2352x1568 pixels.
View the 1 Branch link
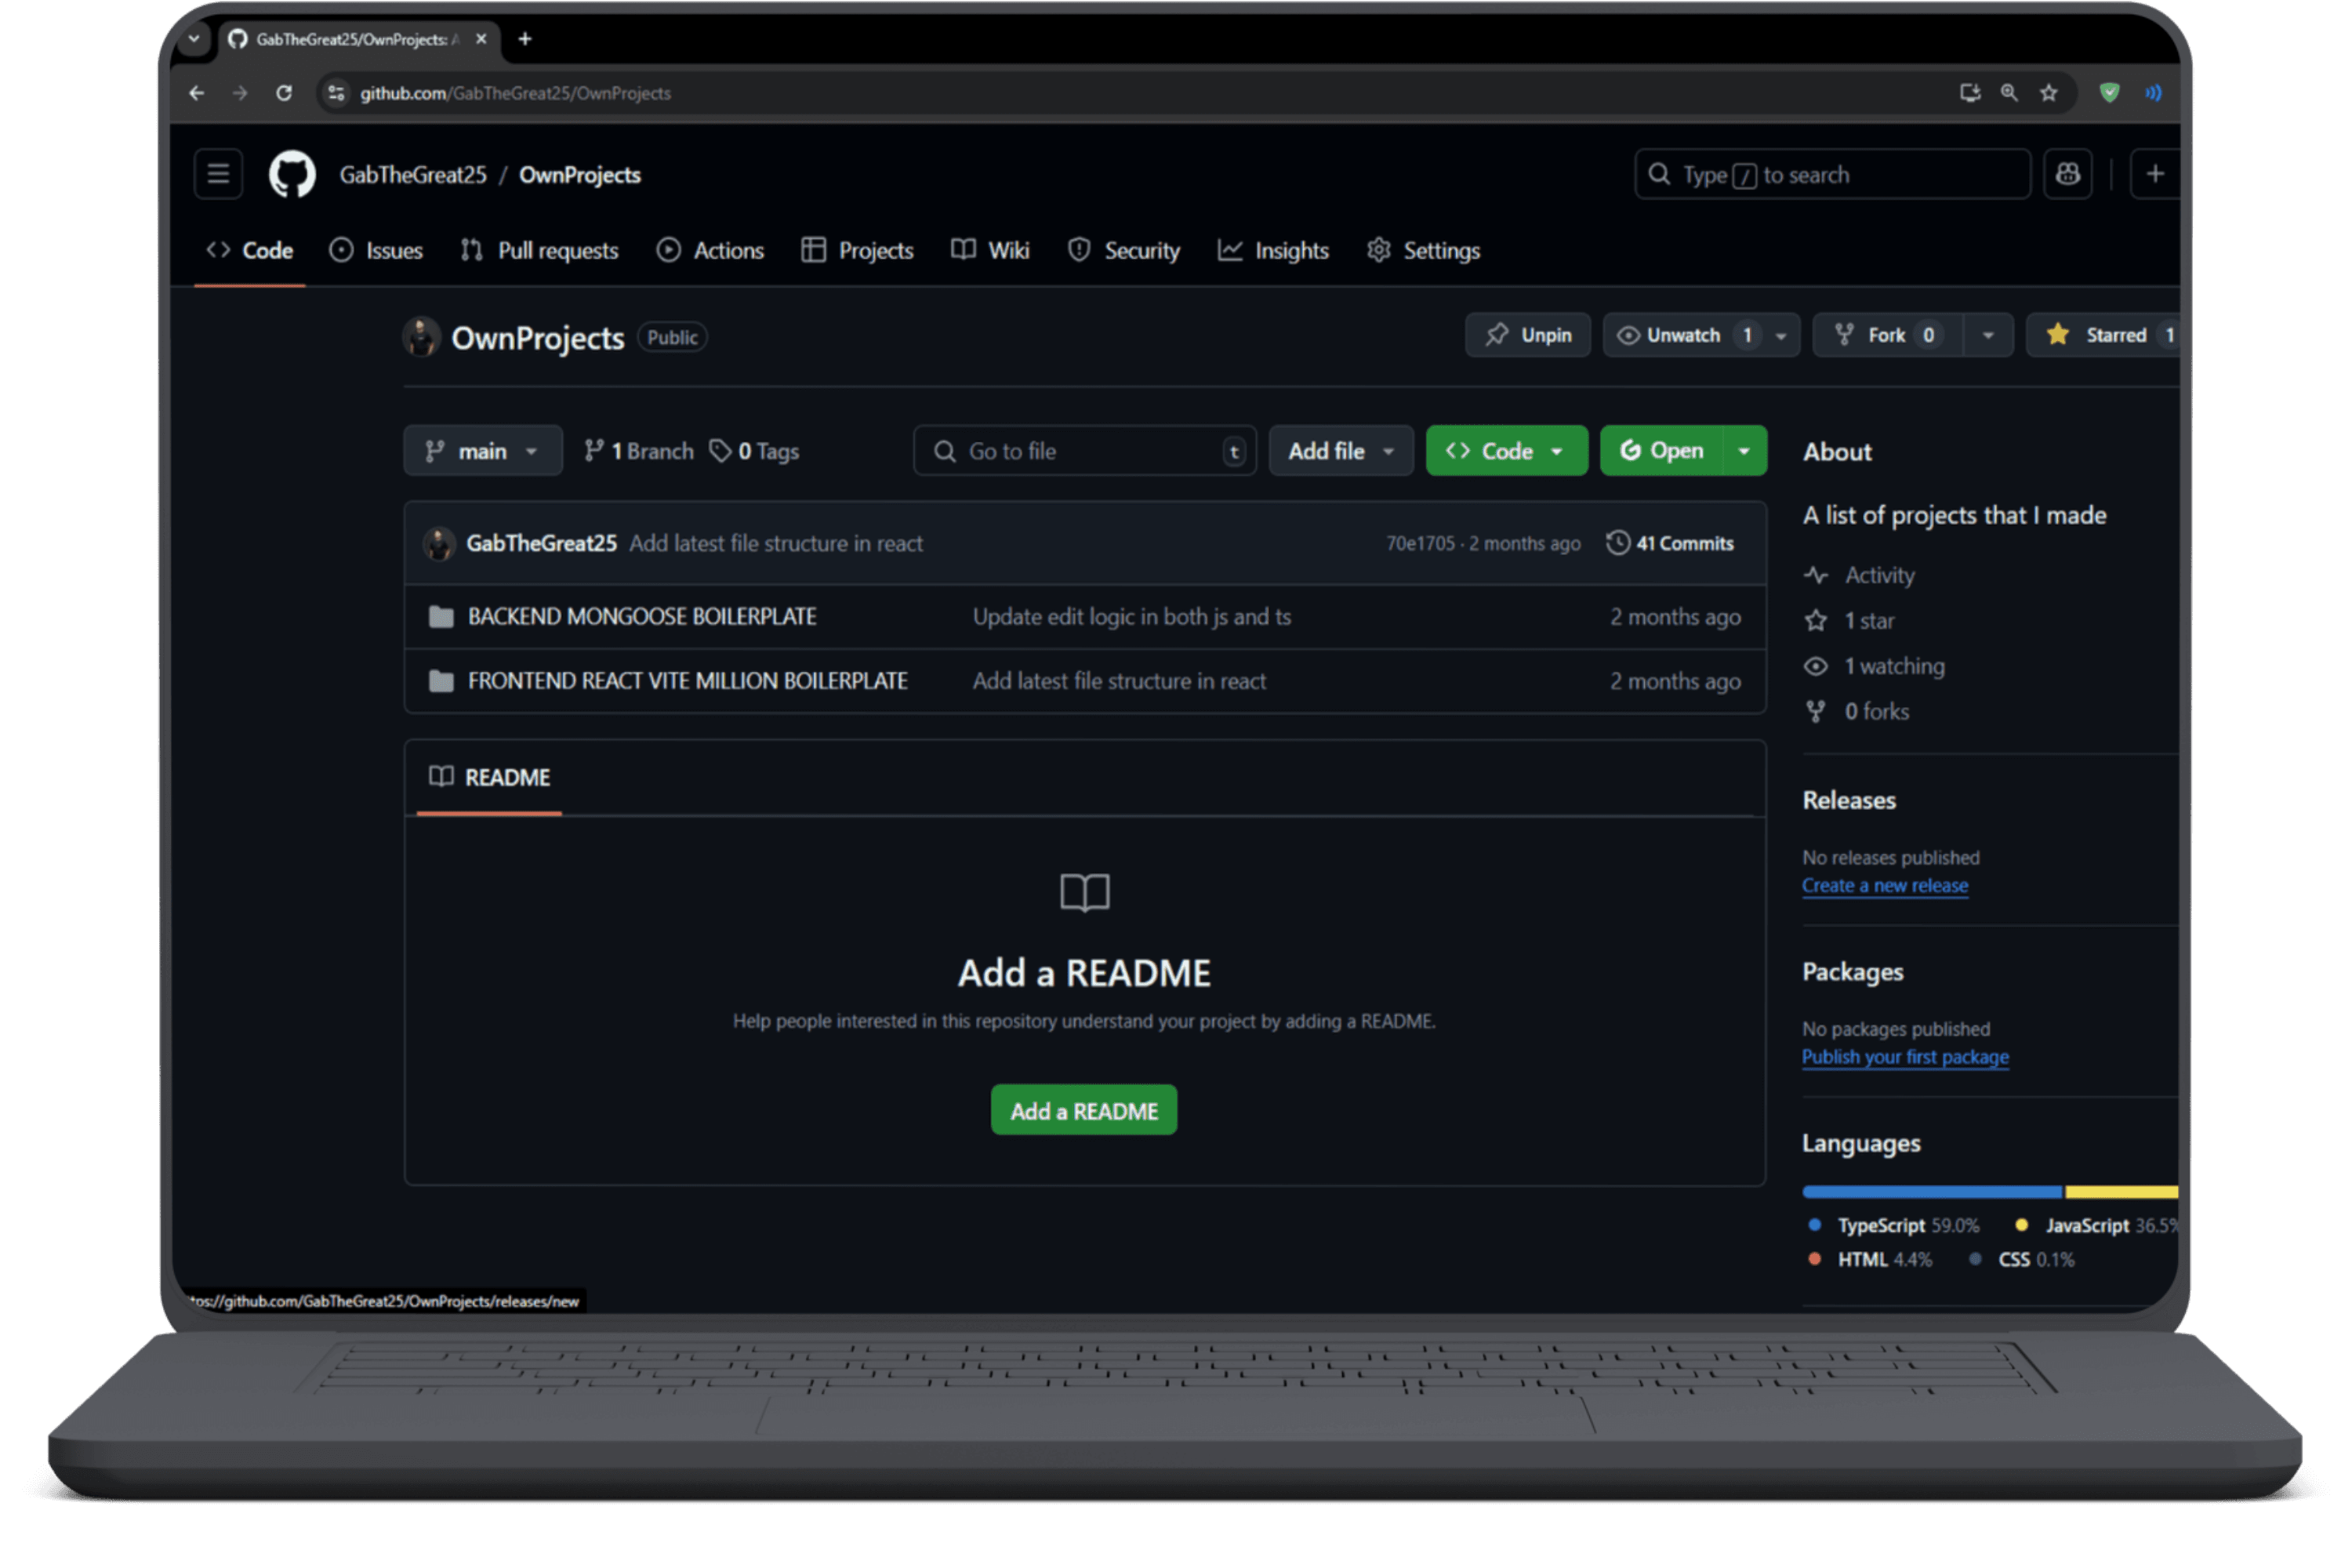pyautogui.click(x=639, y=451)
